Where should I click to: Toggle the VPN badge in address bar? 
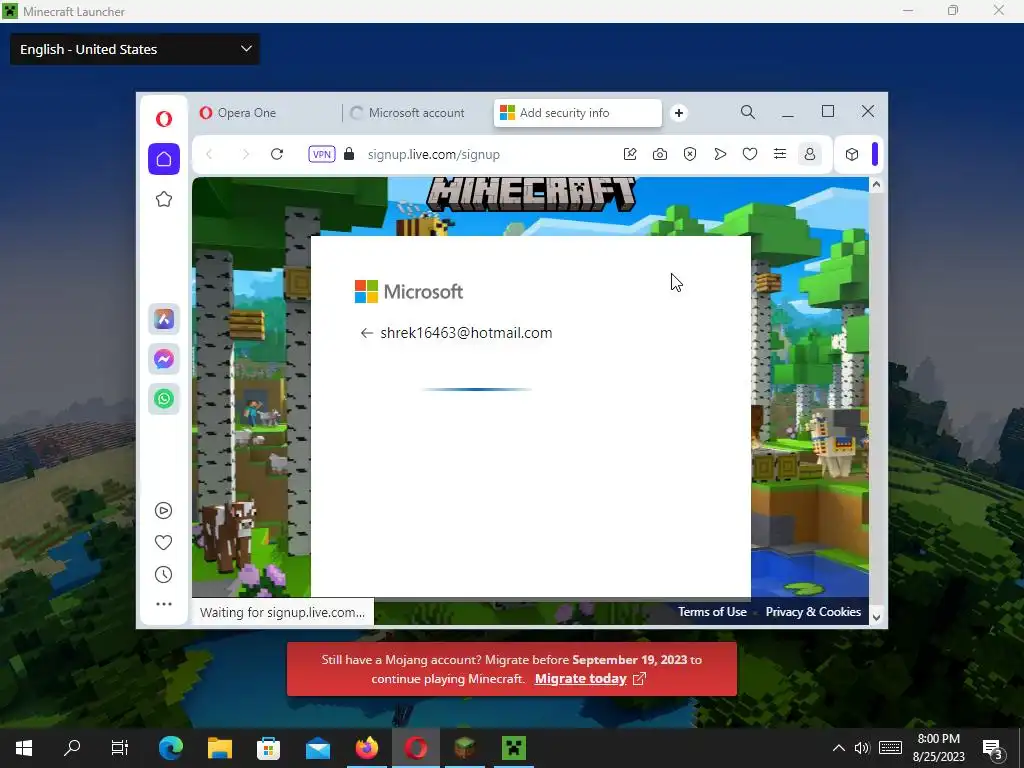point(322,154)
